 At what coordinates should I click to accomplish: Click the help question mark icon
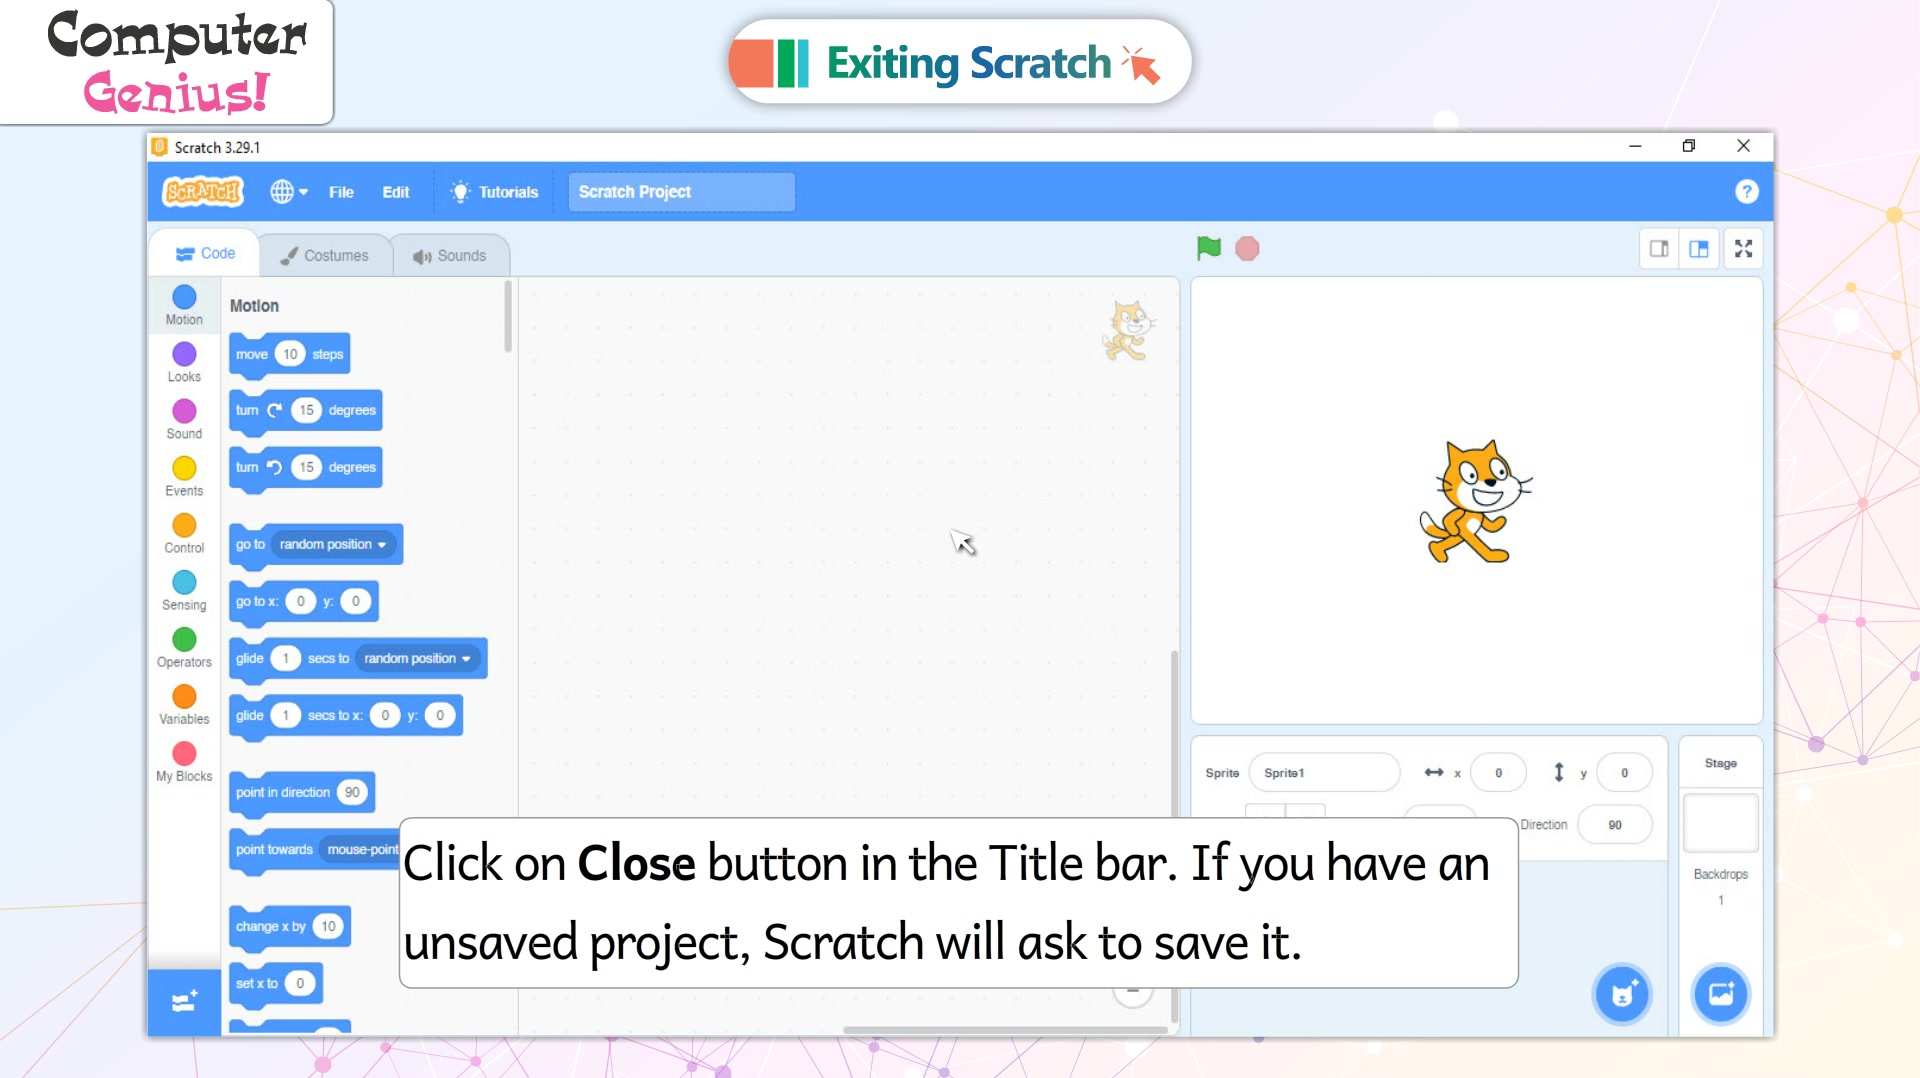(x=1746, y=192)
